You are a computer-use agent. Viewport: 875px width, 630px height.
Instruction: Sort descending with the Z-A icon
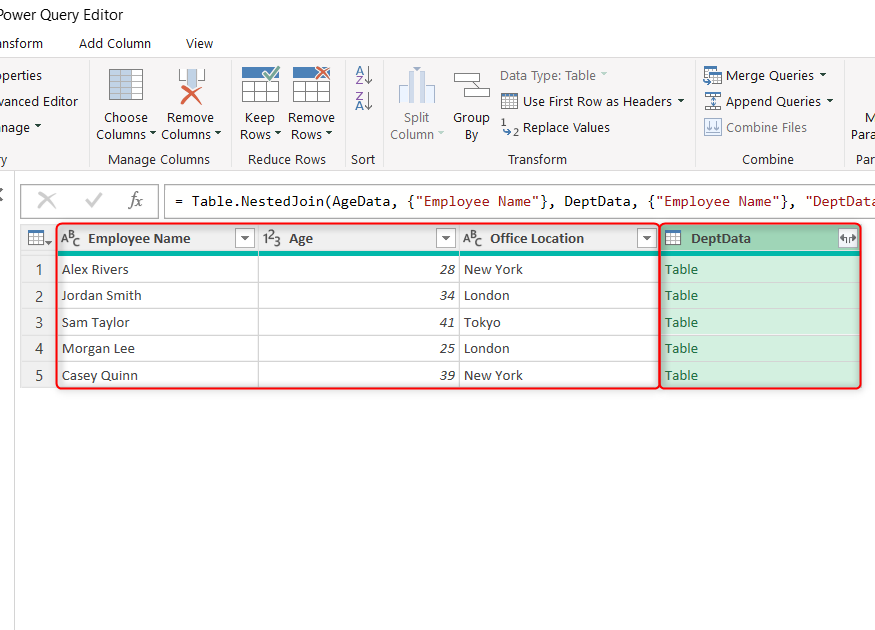[364, 101]
